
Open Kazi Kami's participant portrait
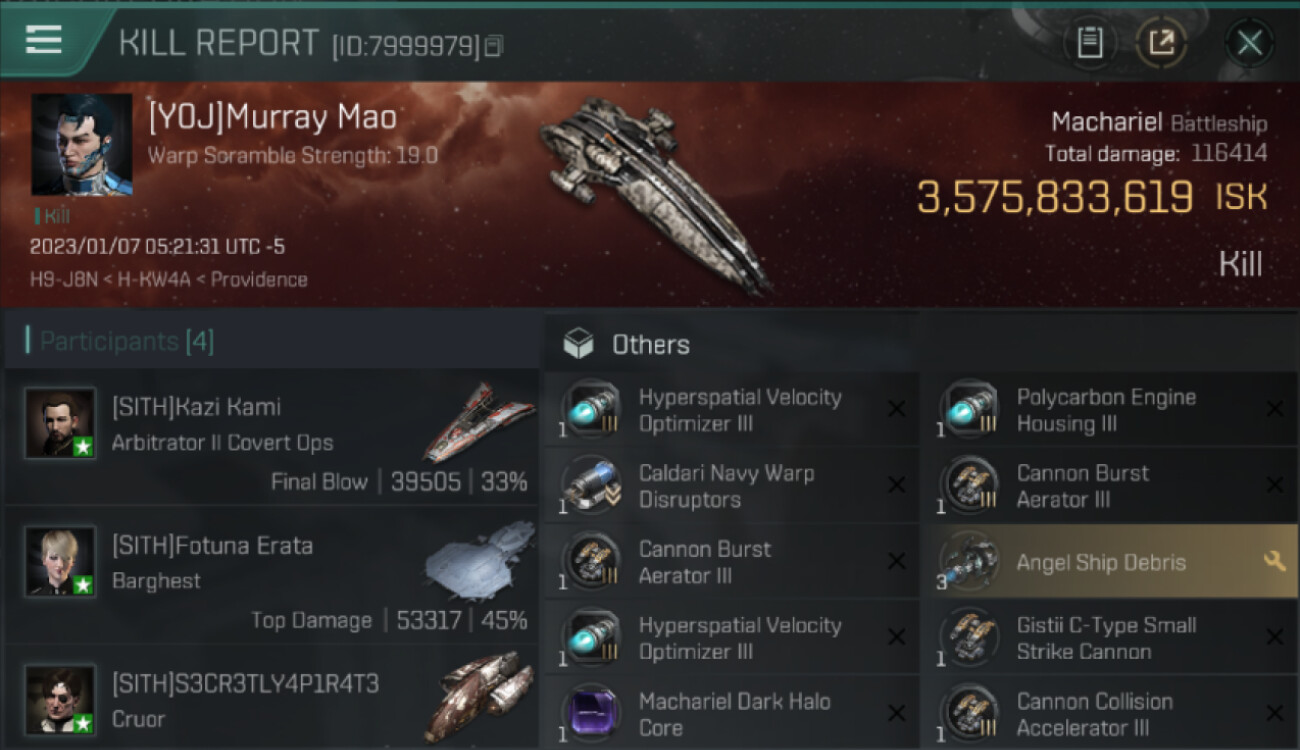(61, 423)
